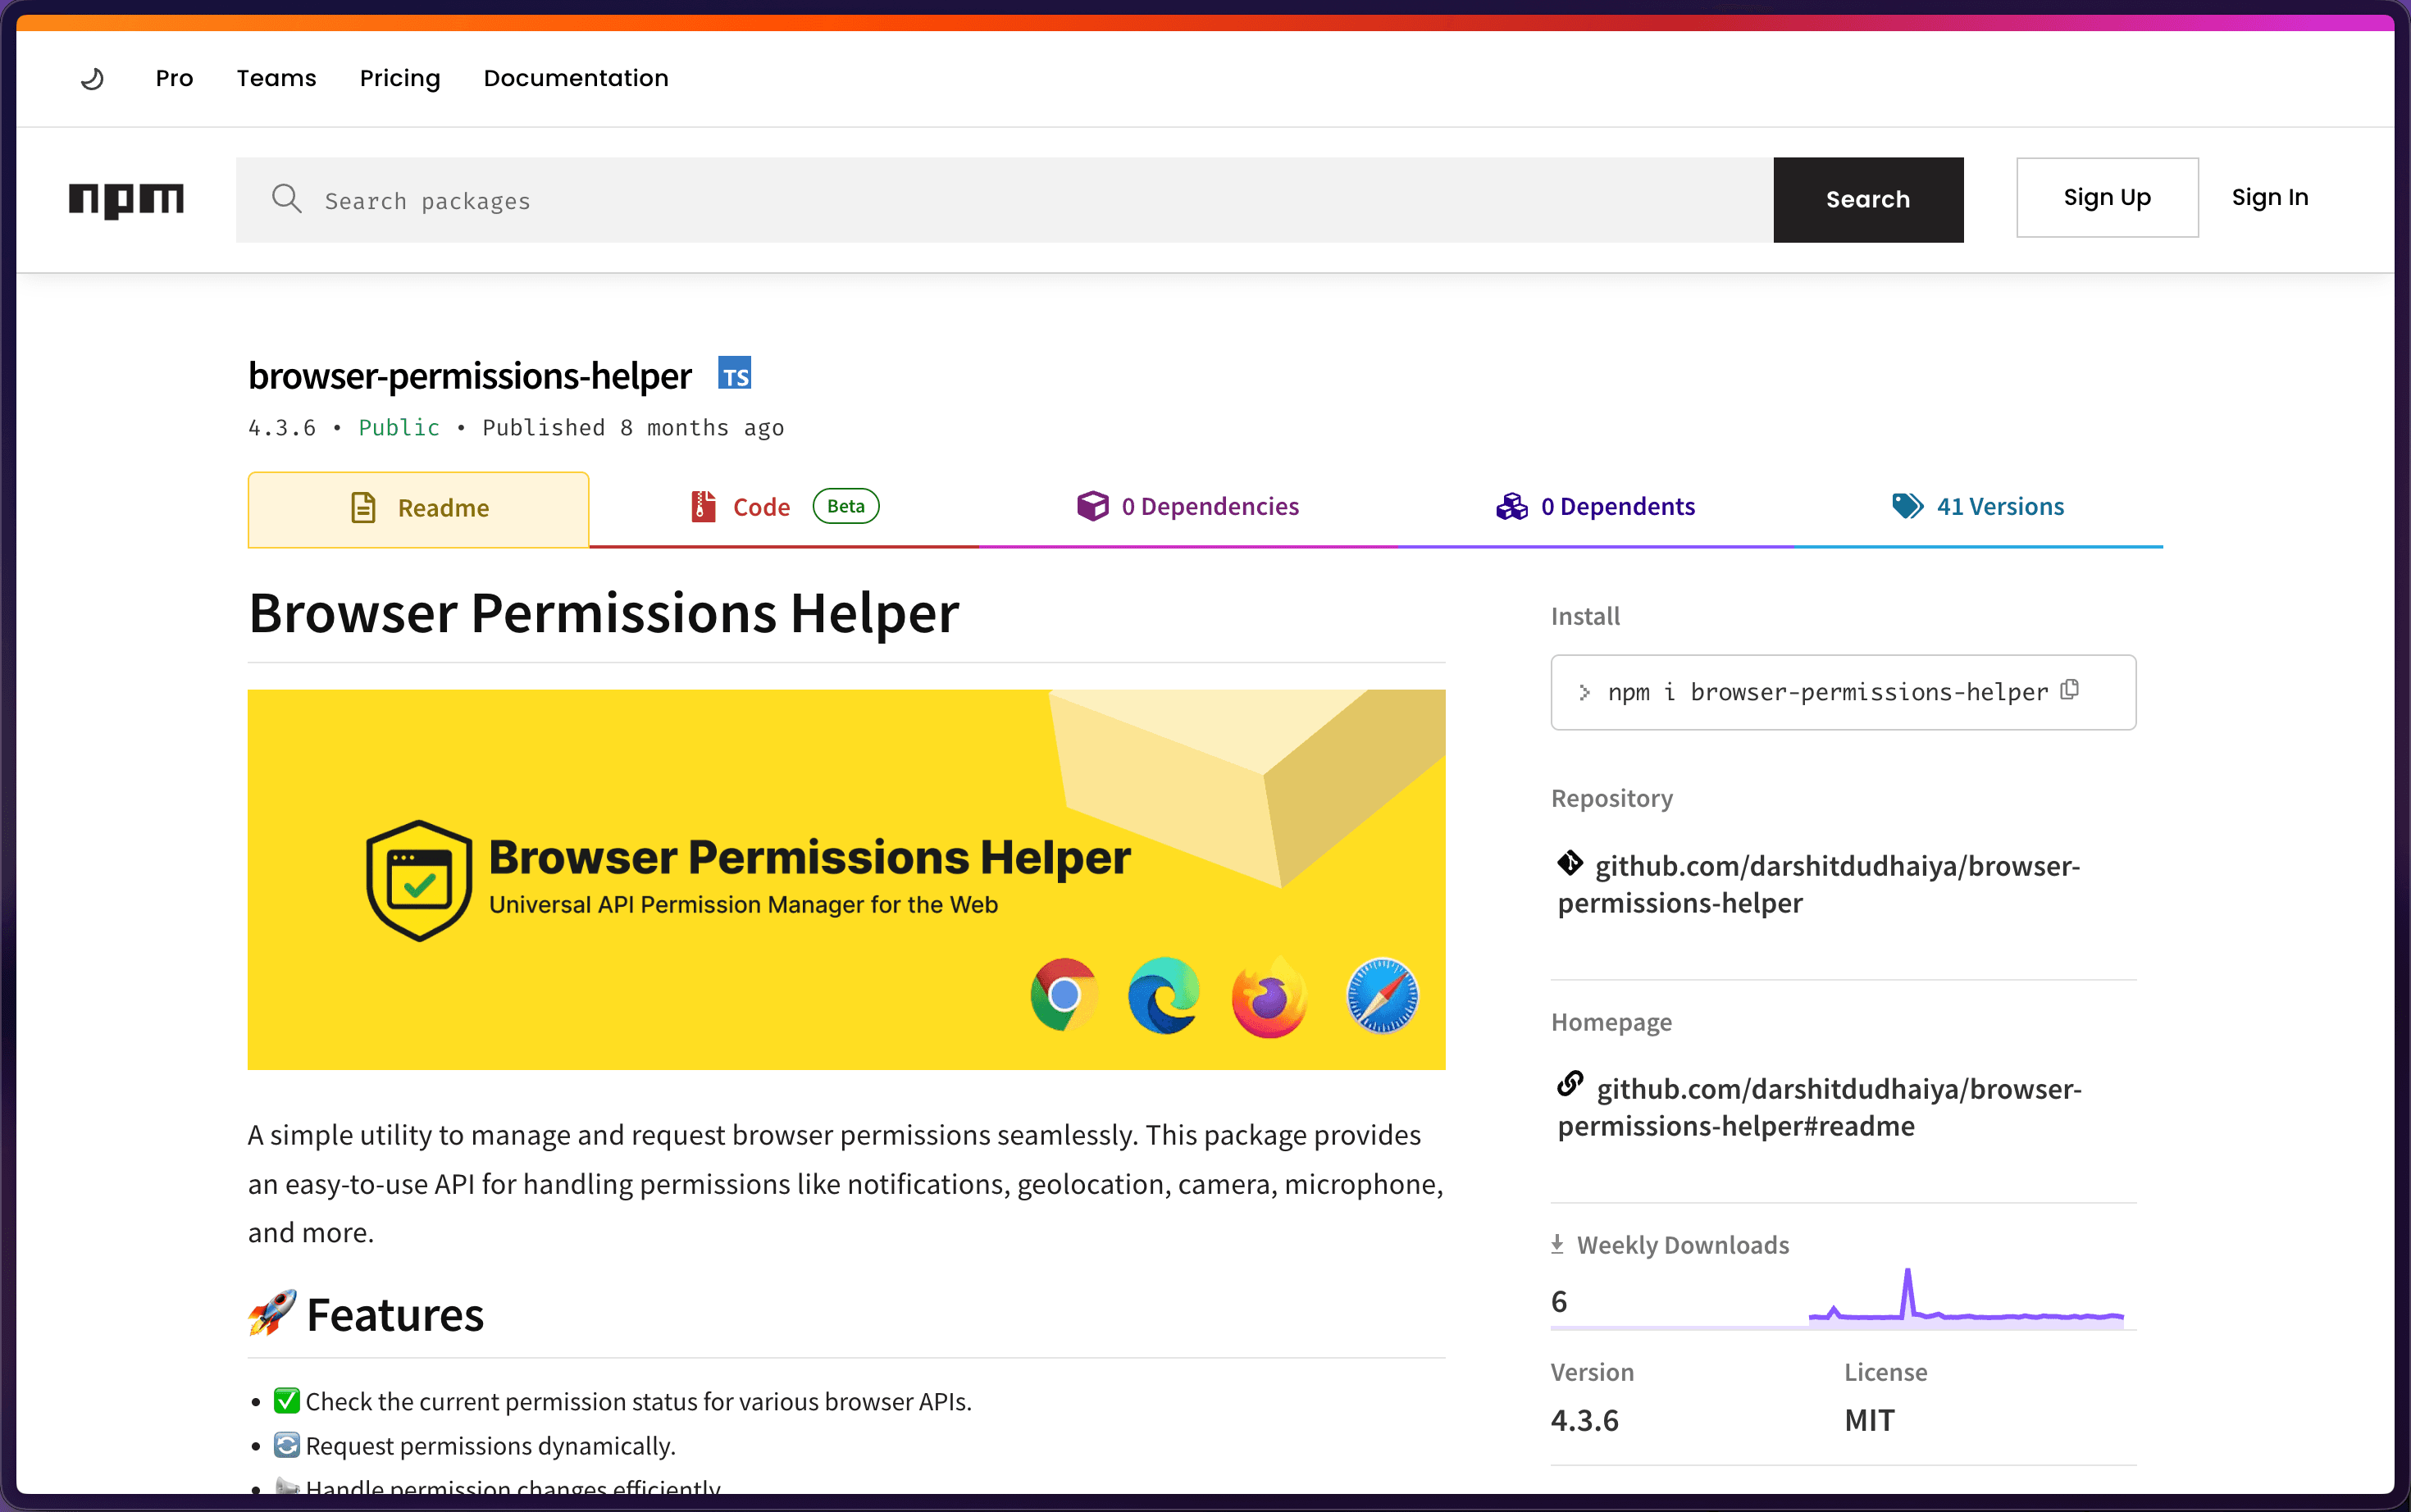Screen dimensions: 2411x1512
Task: Click the shield logo in banner
Action: pos(419,881)
